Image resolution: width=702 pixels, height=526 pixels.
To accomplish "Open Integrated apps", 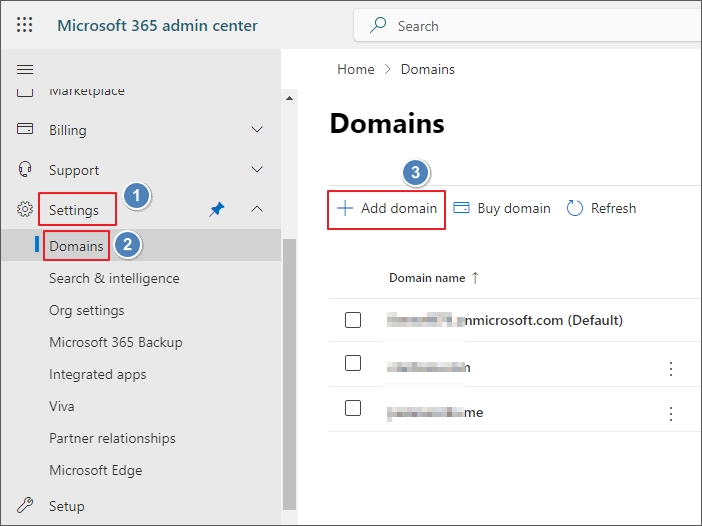I will click(x=98, y=374).
